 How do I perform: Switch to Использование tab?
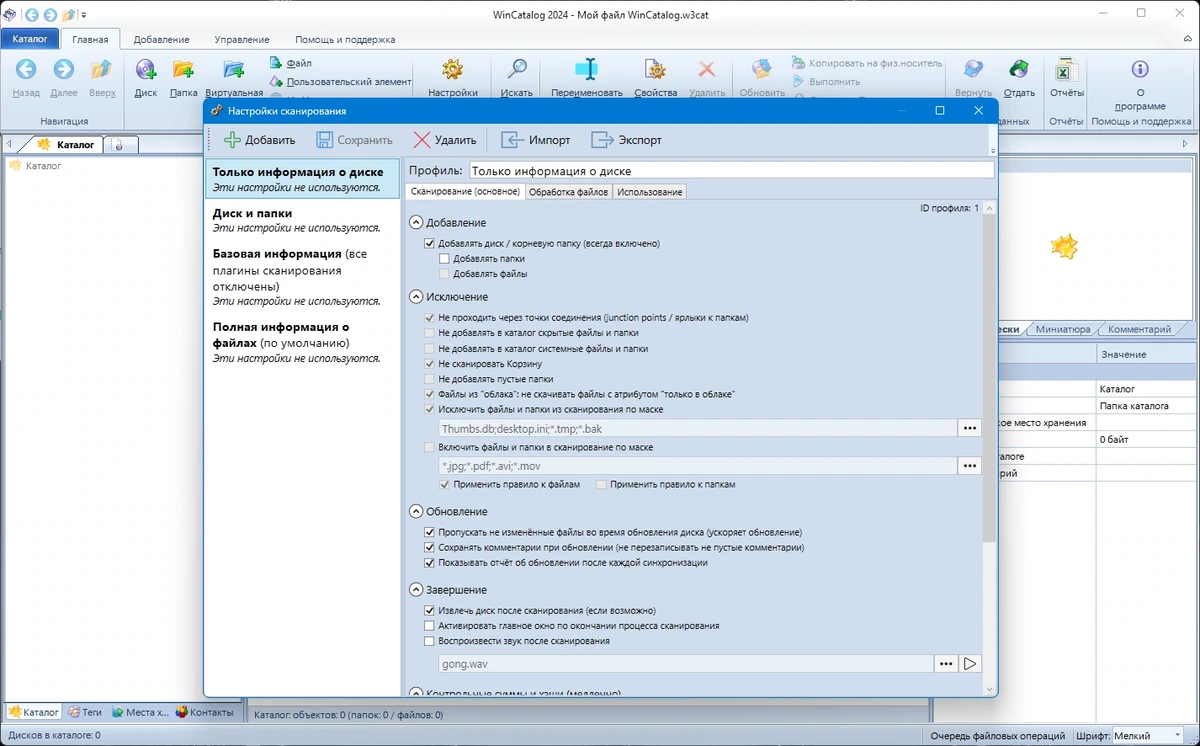tap(650, 191)
